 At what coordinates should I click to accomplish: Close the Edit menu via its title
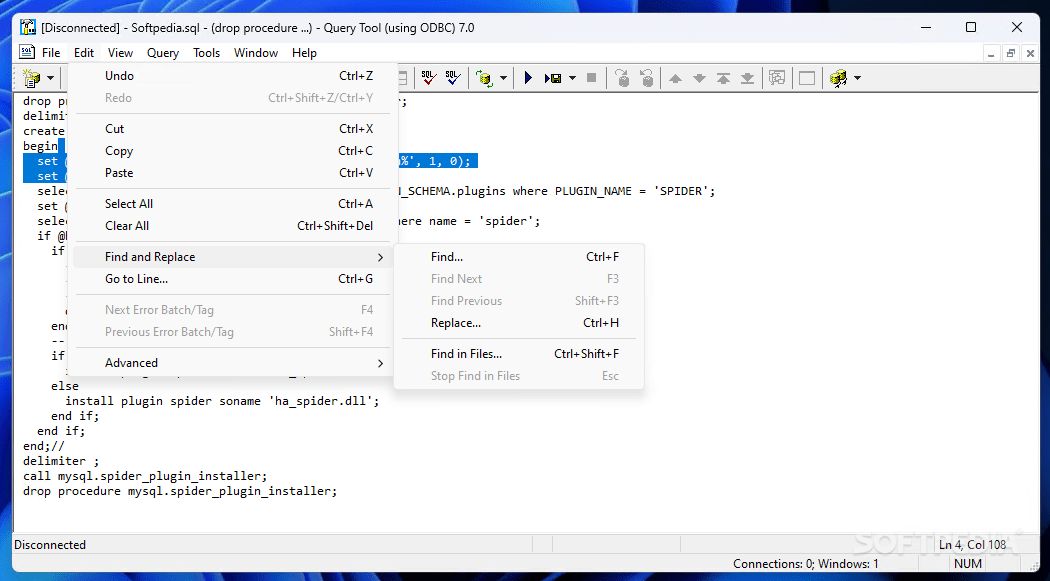84,53
